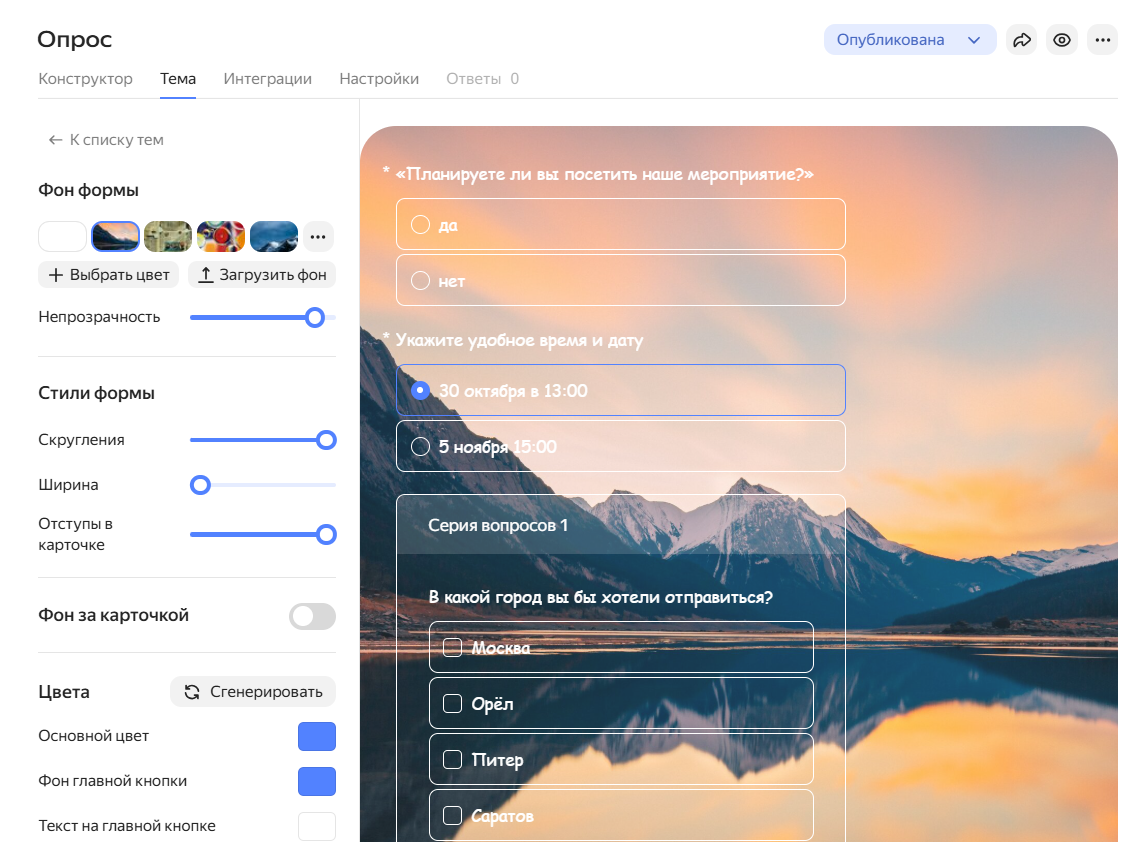The image size is (1140, 842).
Task: Open form preview with the eye icon
Action: click(1062, 40)
